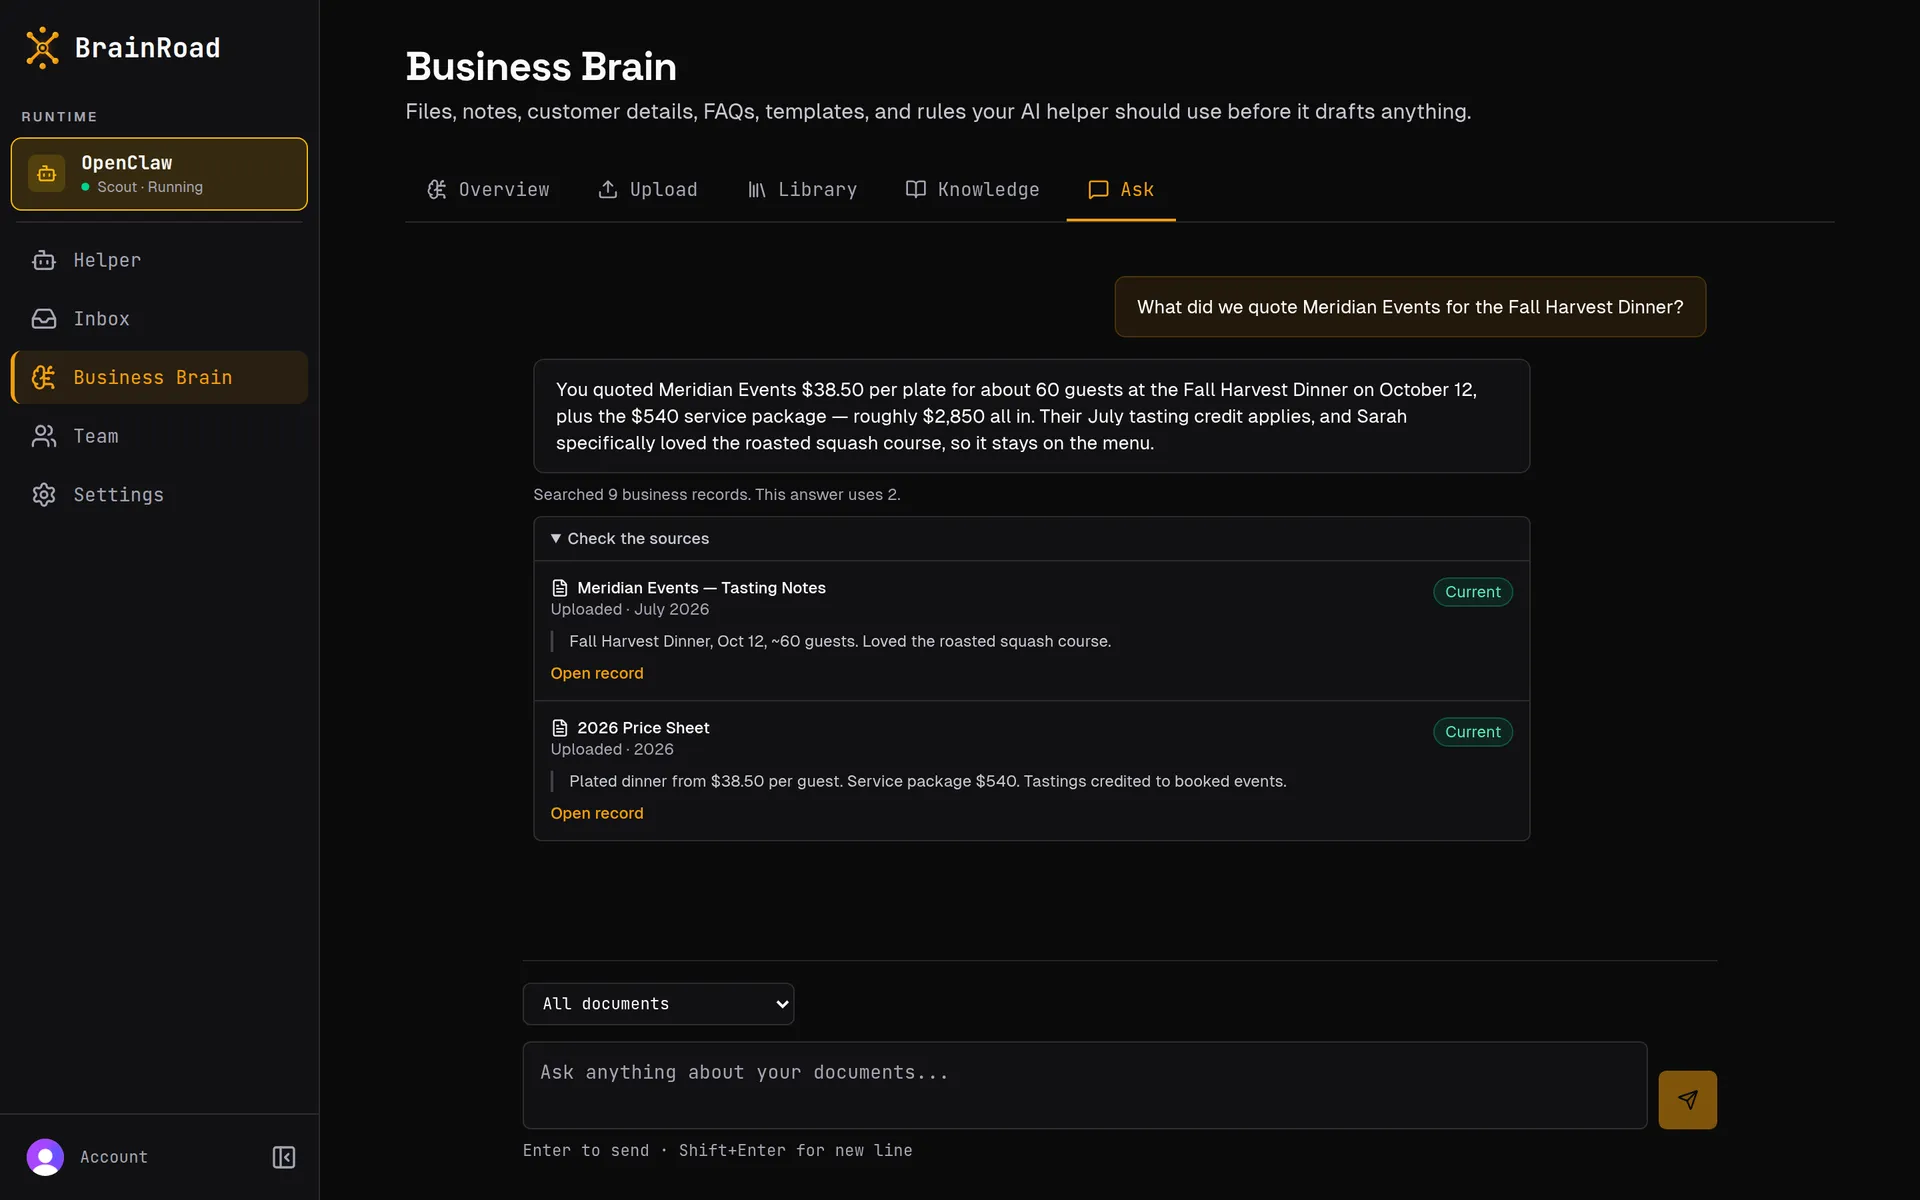Screen dimensions: 1920x1200
Task: Open the Helper page
Action: click(159, 260)
